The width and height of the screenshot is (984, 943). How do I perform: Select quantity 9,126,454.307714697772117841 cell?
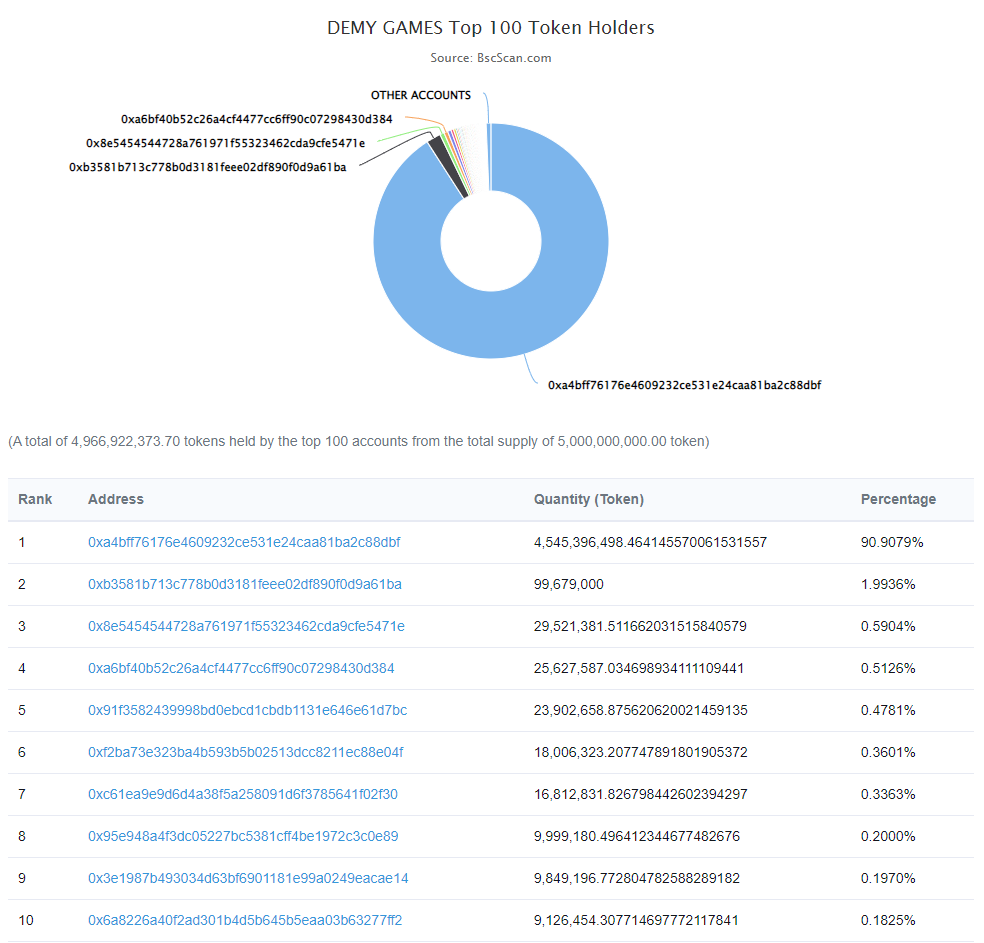pos(636,920)
